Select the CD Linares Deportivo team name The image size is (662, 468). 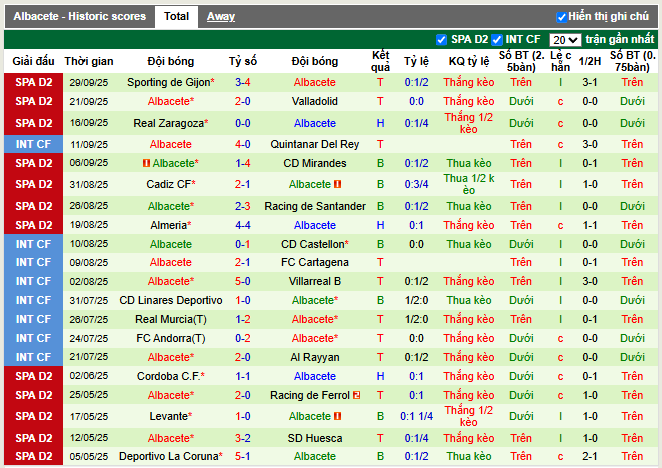[171, 300]
